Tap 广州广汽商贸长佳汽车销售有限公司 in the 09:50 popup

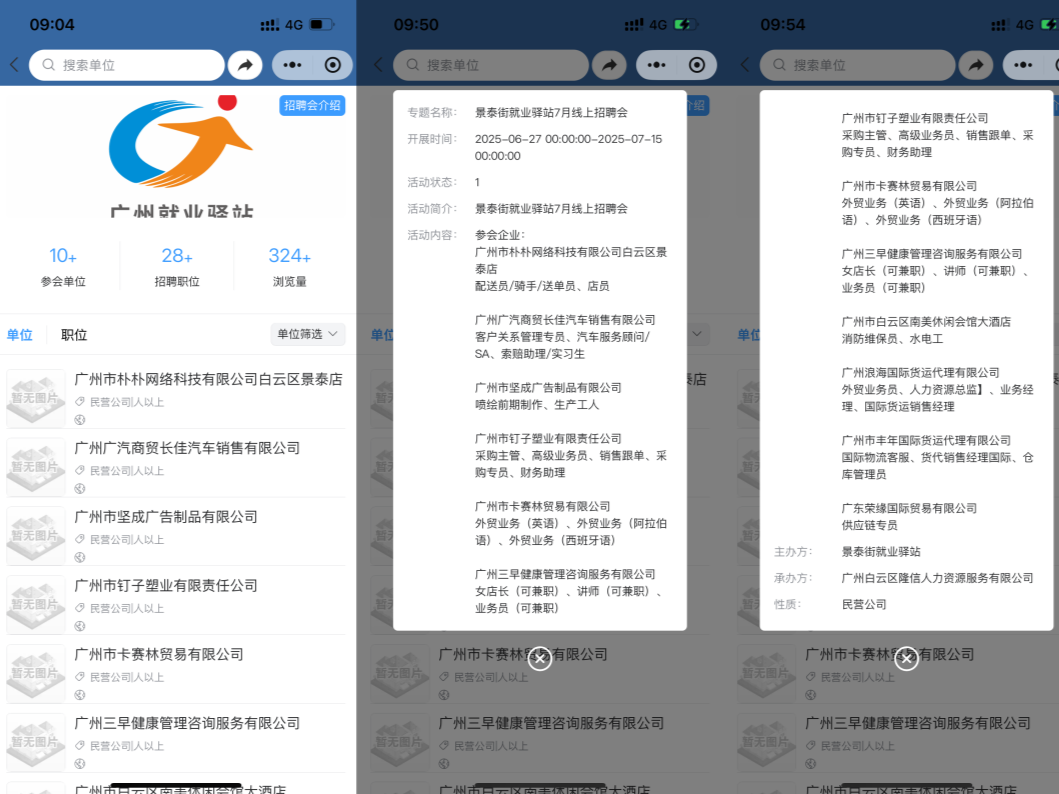pos(565,319)
